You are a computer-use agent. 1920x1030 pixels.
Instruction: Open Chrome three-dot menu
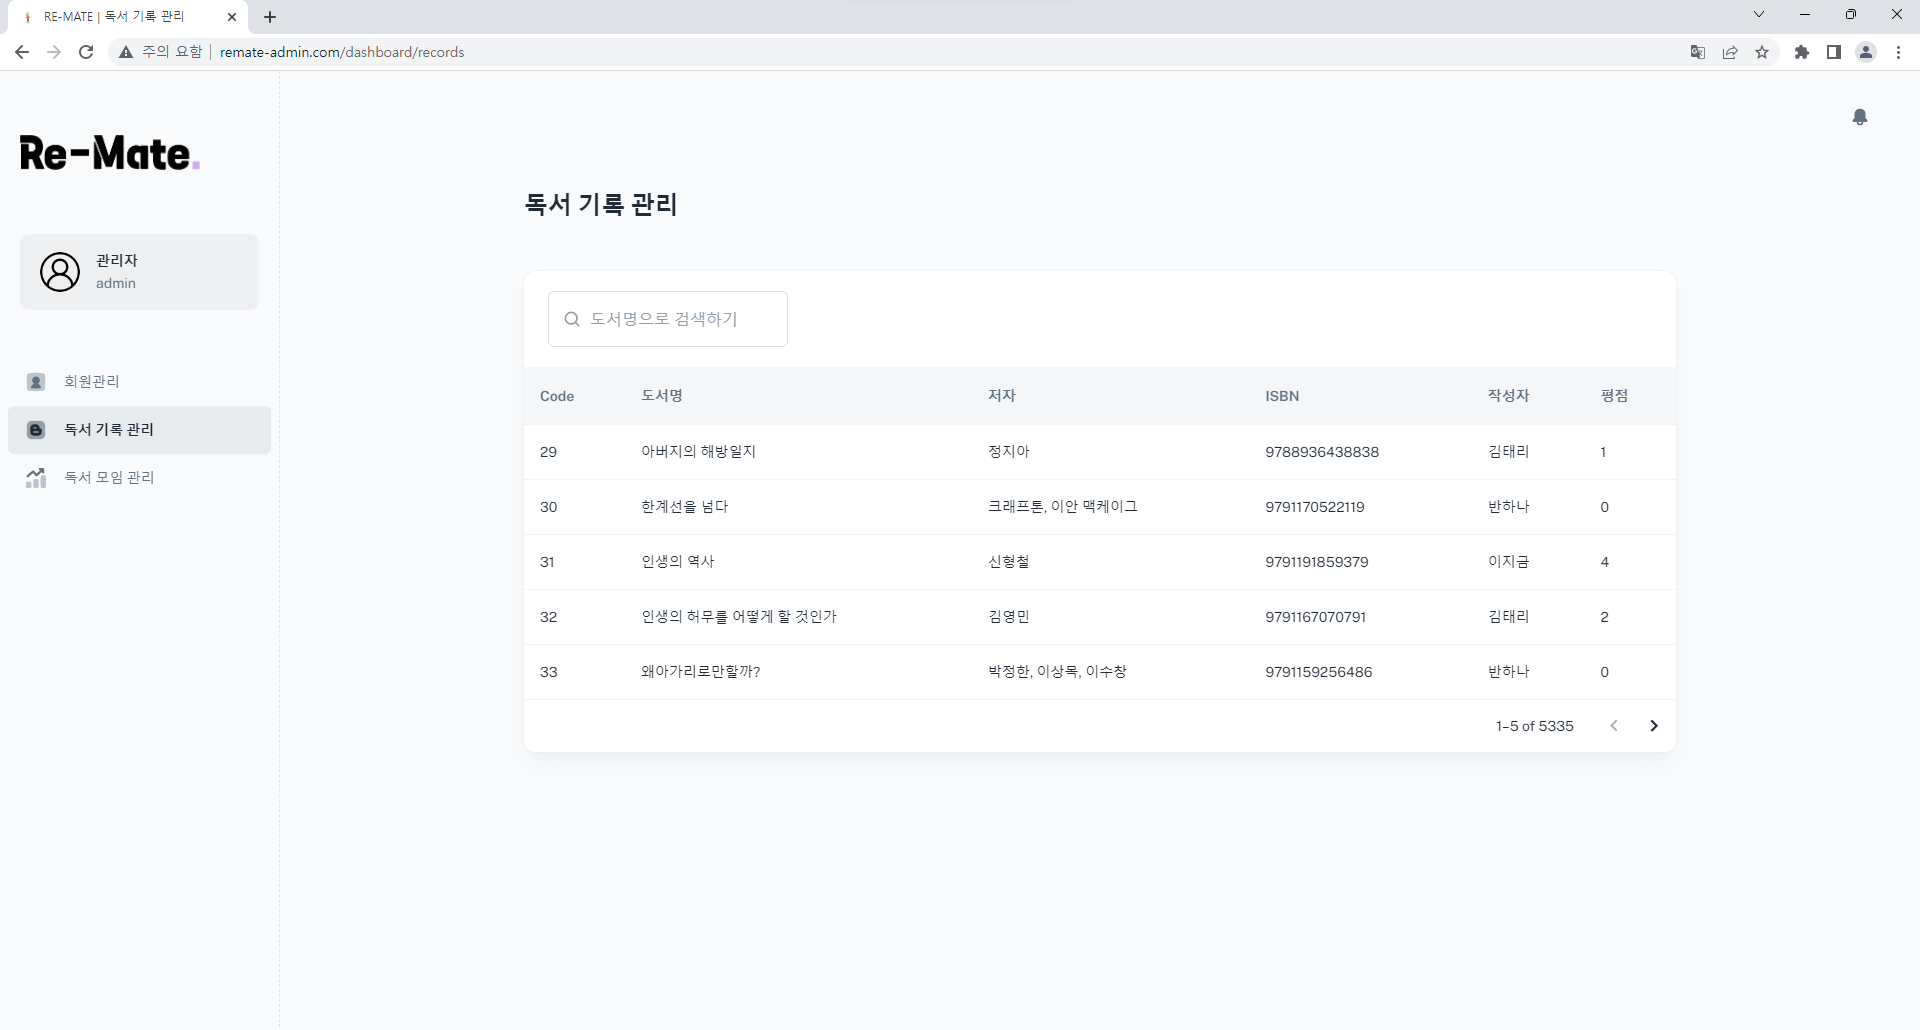(1898, 52)
